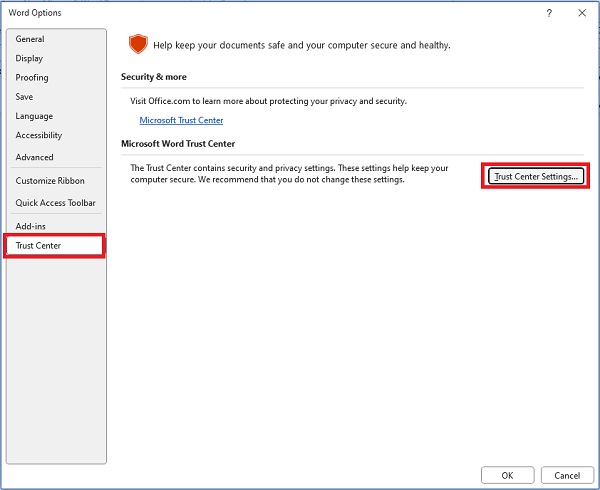Click the 'Visit Office.com to learn more' text
The height and width of the screenshot is (490, 600).
[x=268, y=101]
